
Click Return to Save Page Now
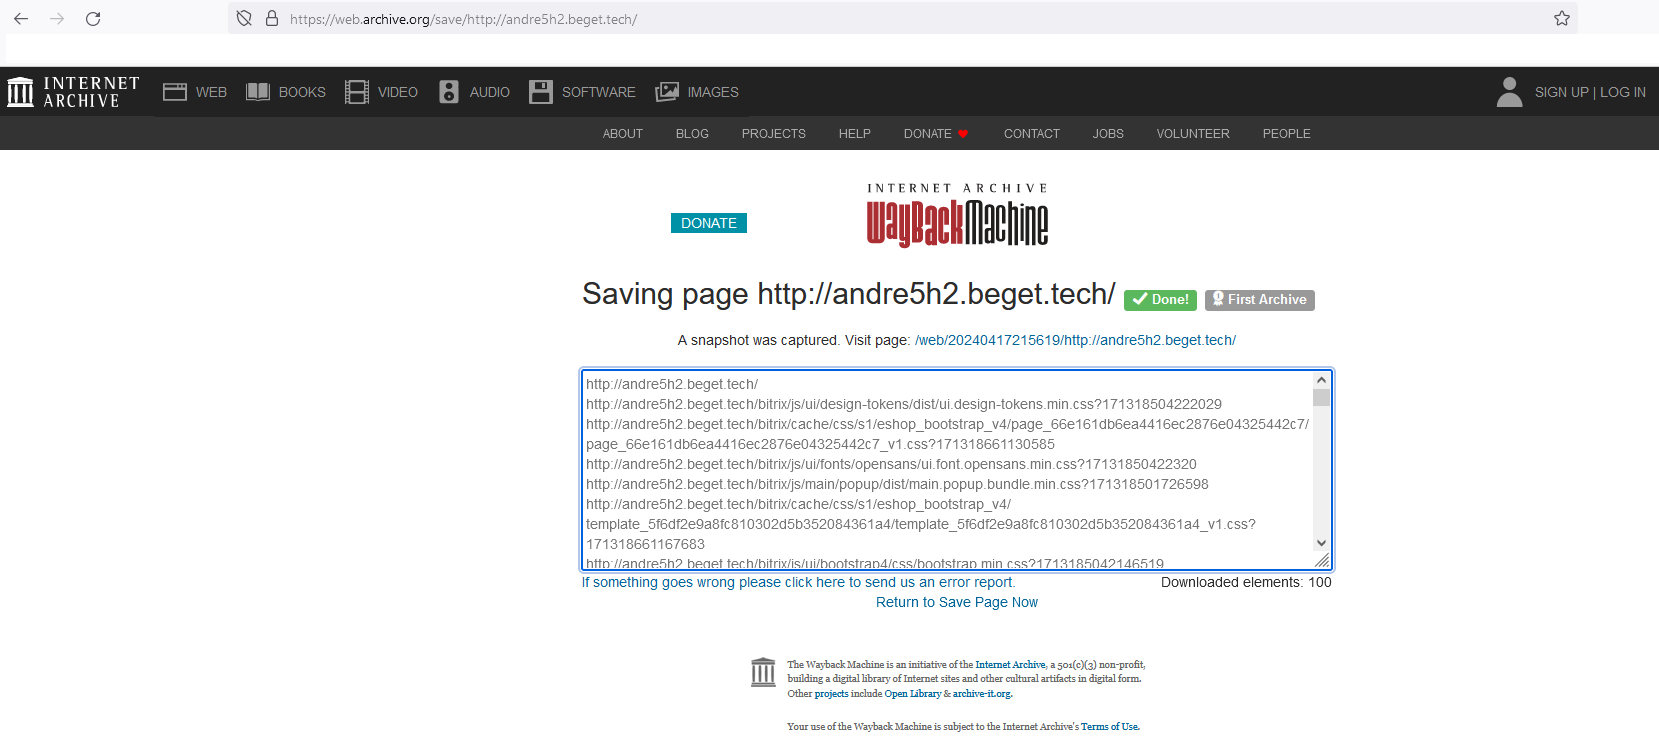(x=957, y=602)
